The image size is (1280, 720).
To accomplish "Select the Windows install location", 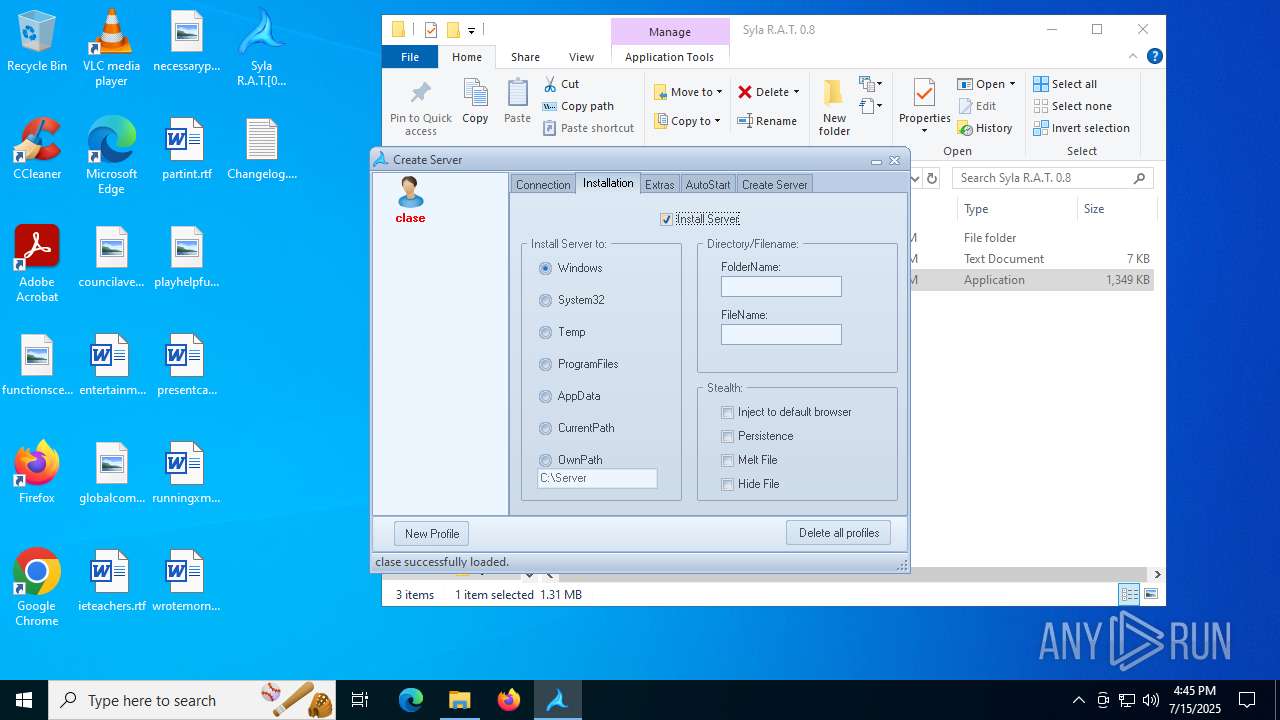I will pos(545,268).
